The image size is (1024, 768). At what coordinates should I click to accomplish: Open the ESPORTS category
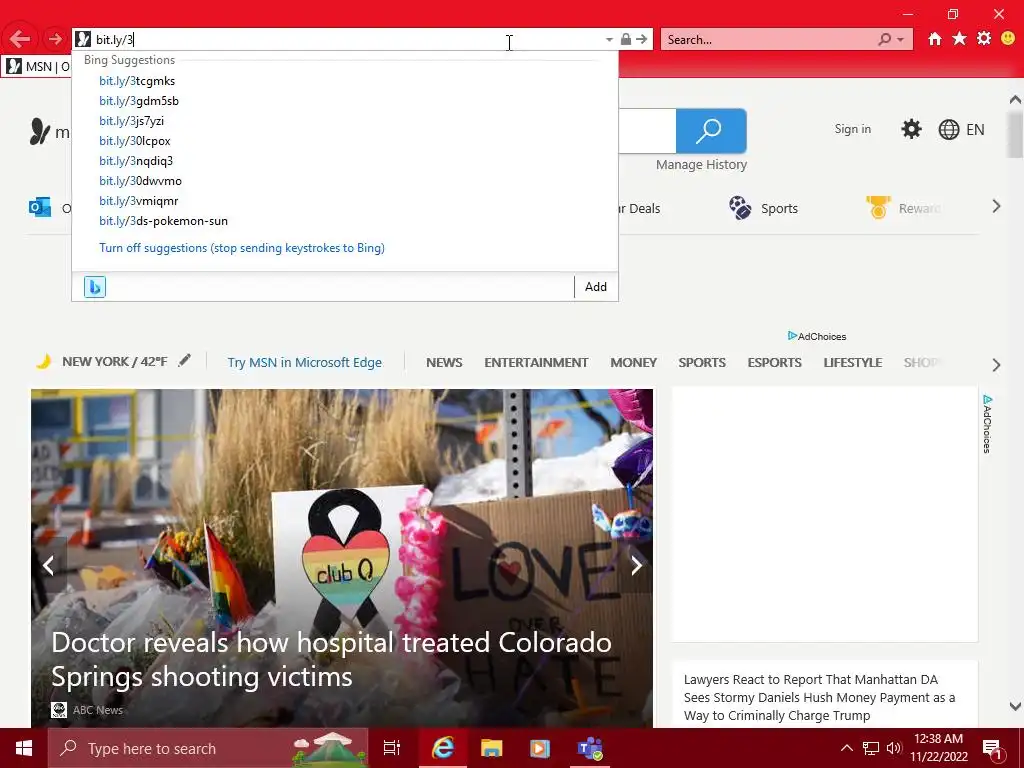point(775,362)
